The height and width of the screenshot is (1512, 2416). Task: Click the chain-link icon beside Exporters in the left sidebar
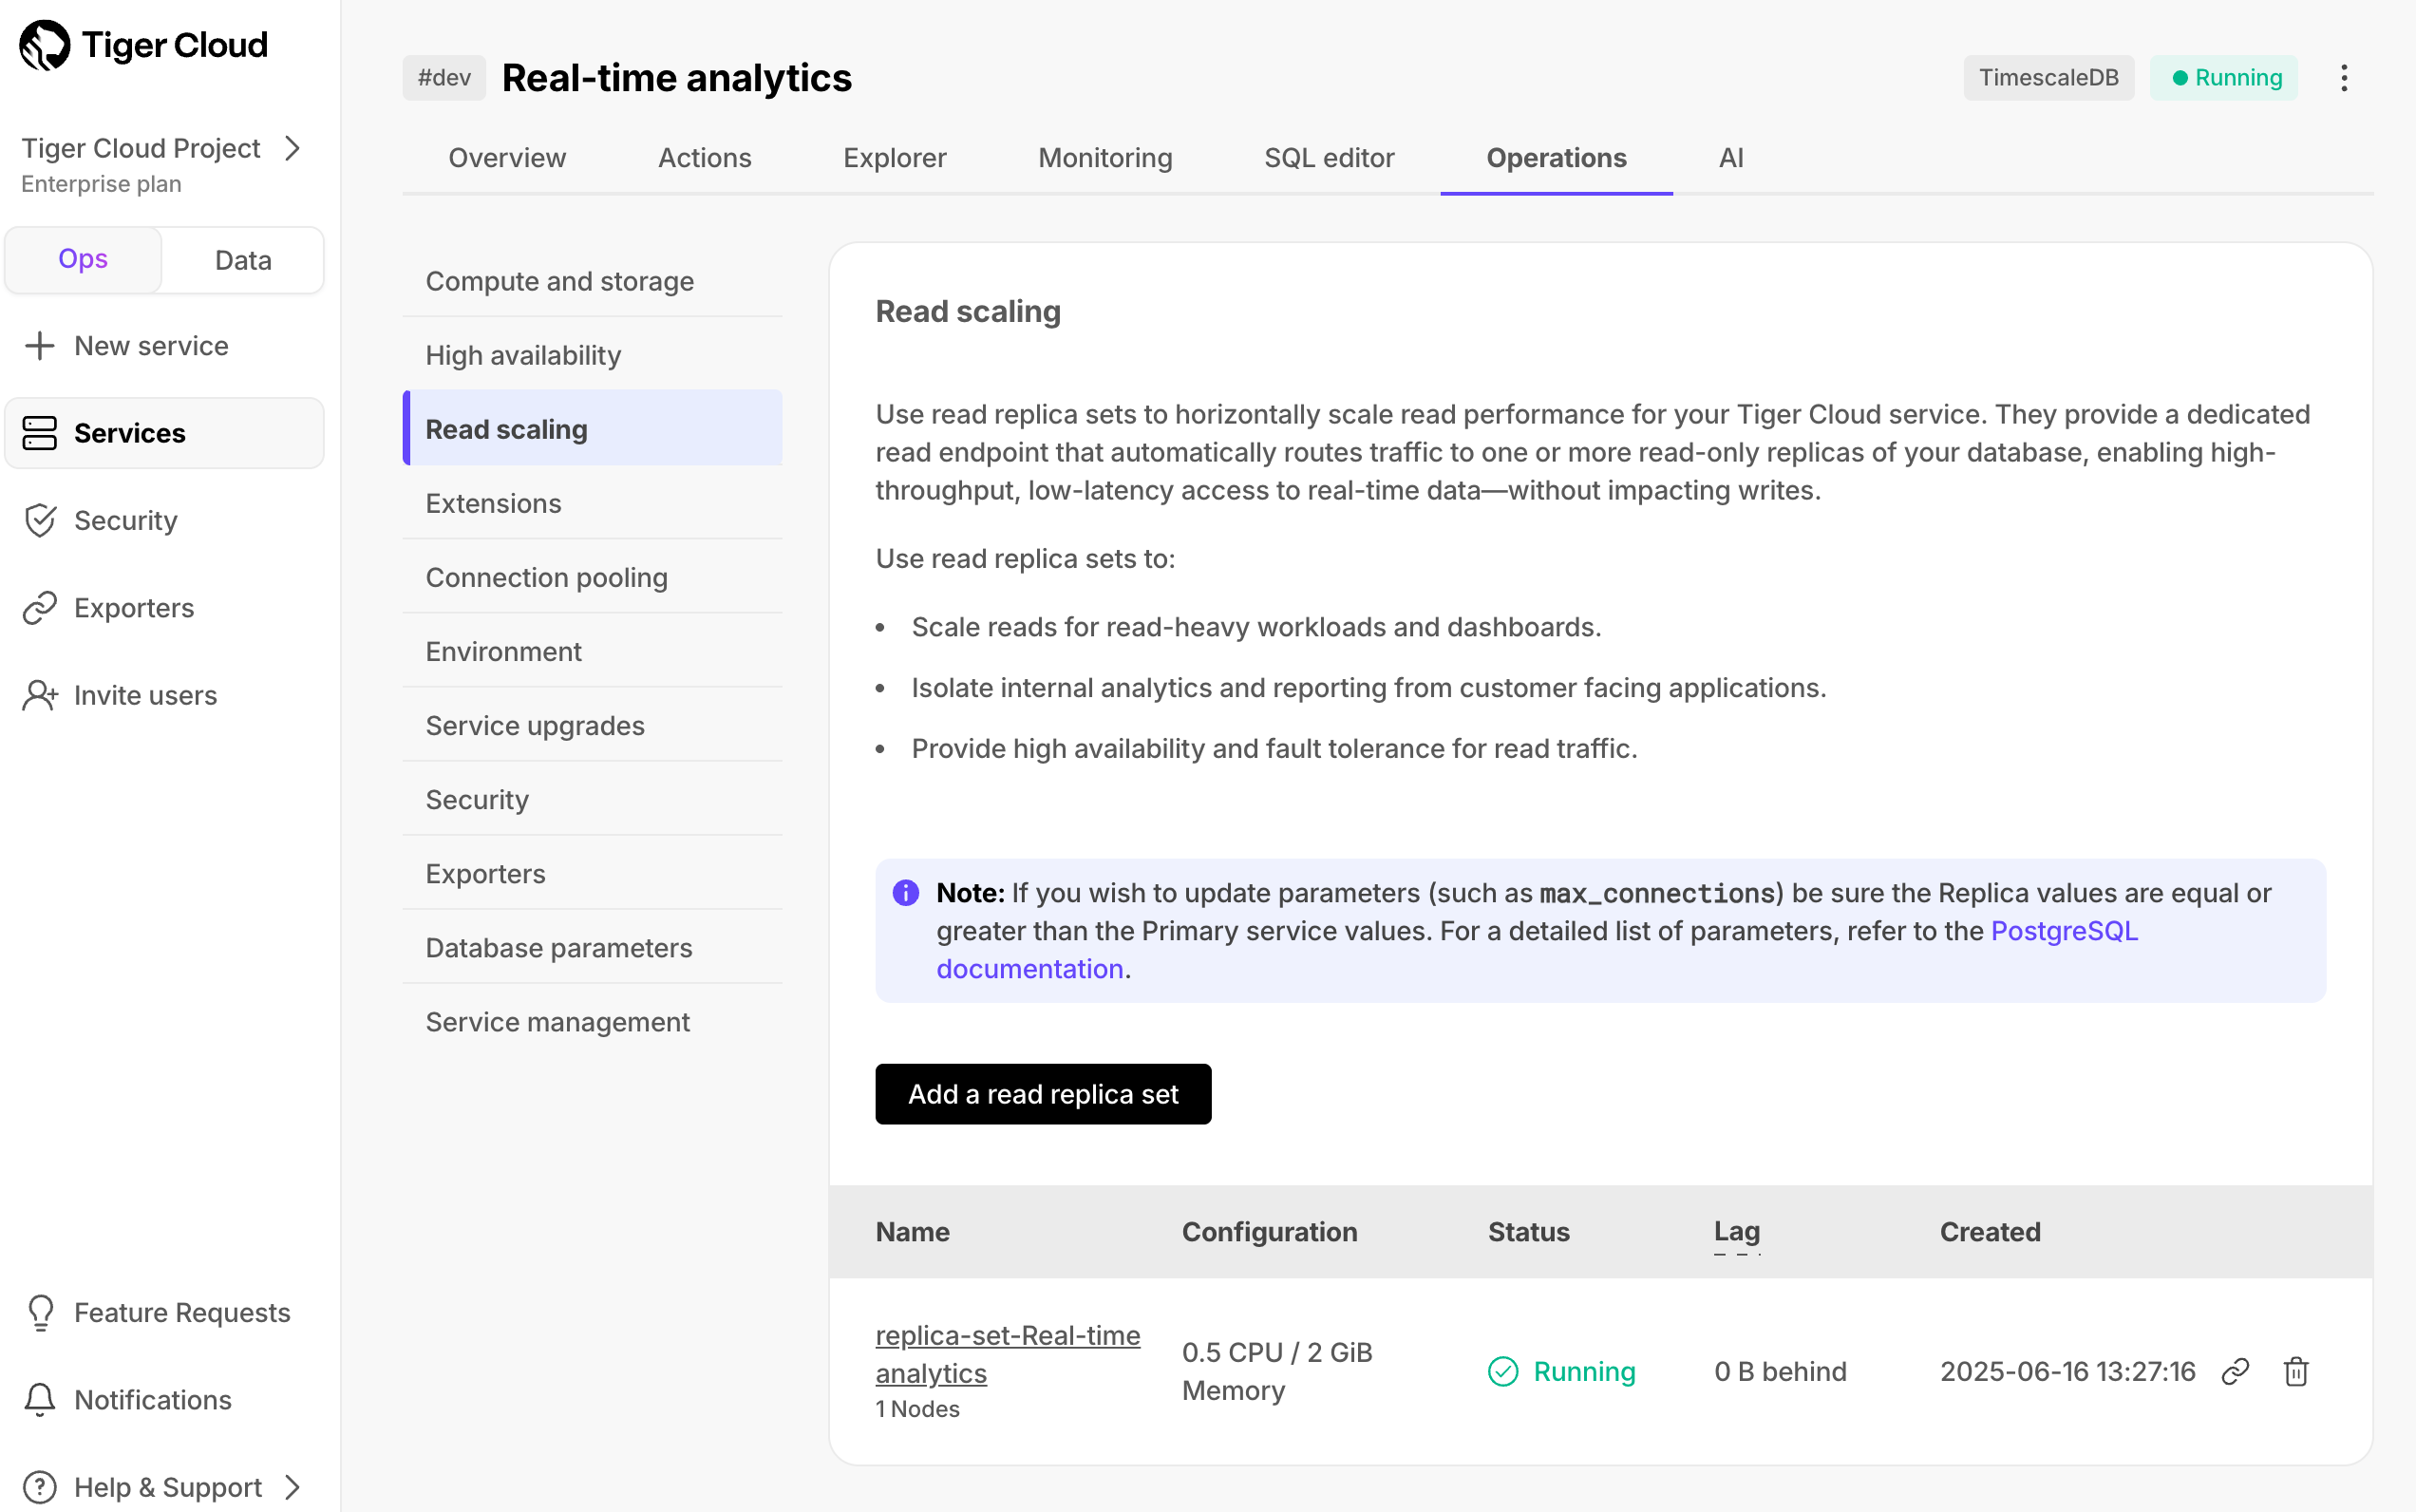(x=40, y=608)
